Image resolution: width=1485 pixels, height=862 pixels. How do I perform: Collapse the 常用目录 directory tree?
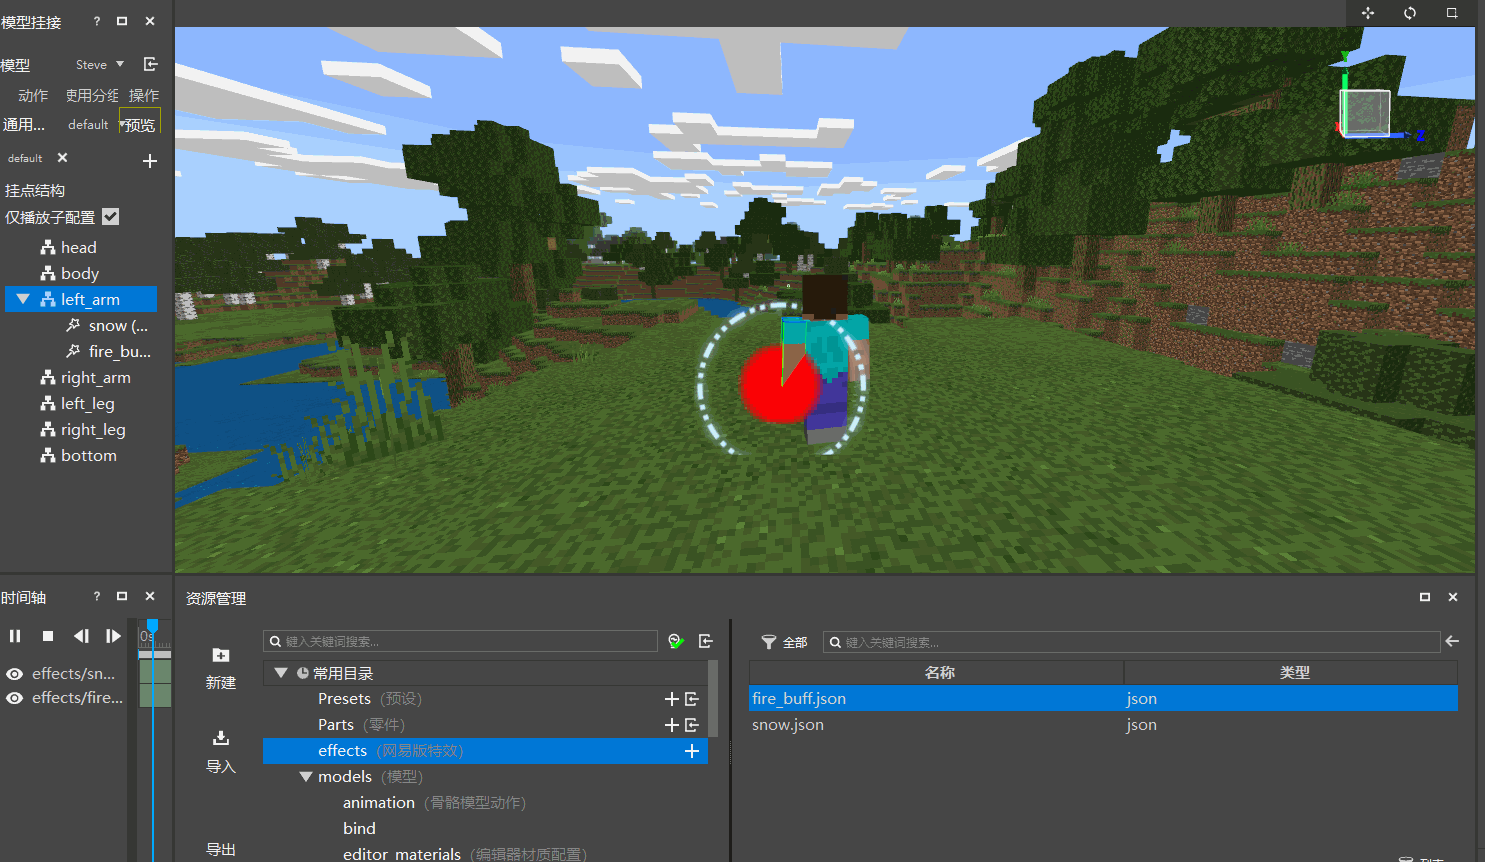[x=281, y=673]
